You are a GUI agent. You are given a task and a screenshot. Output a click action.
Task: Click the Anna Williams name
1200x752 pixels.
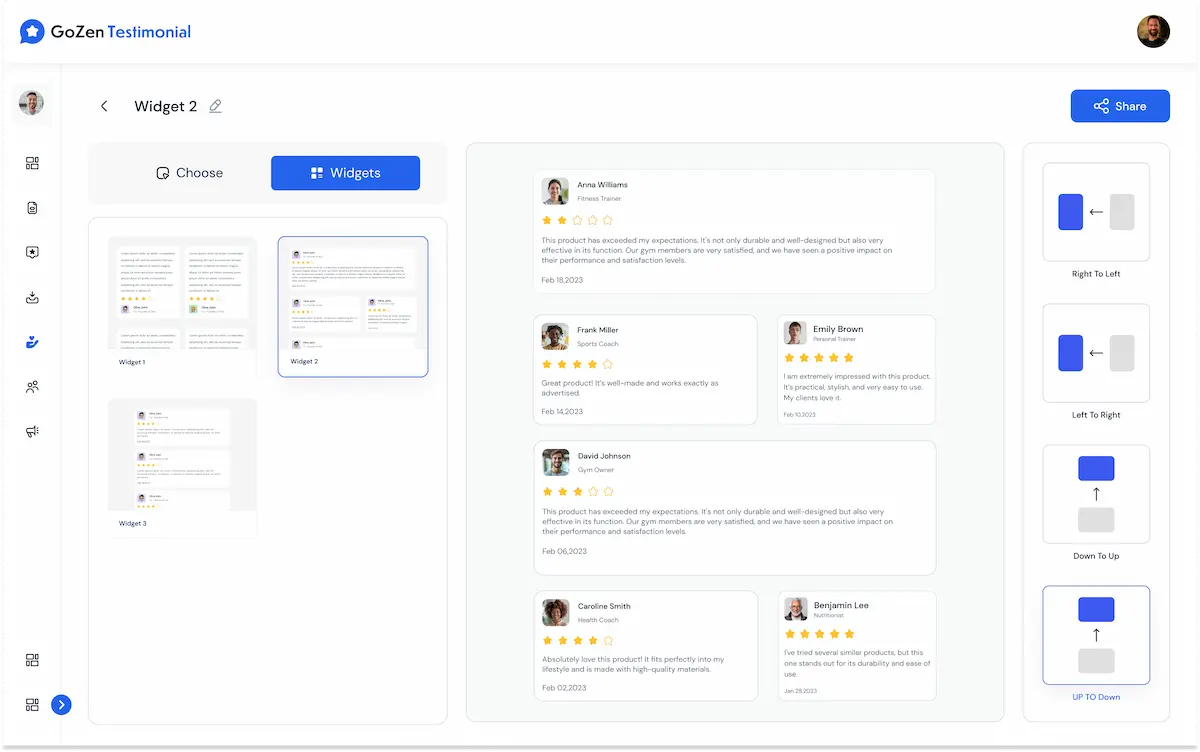coord(603,185)
